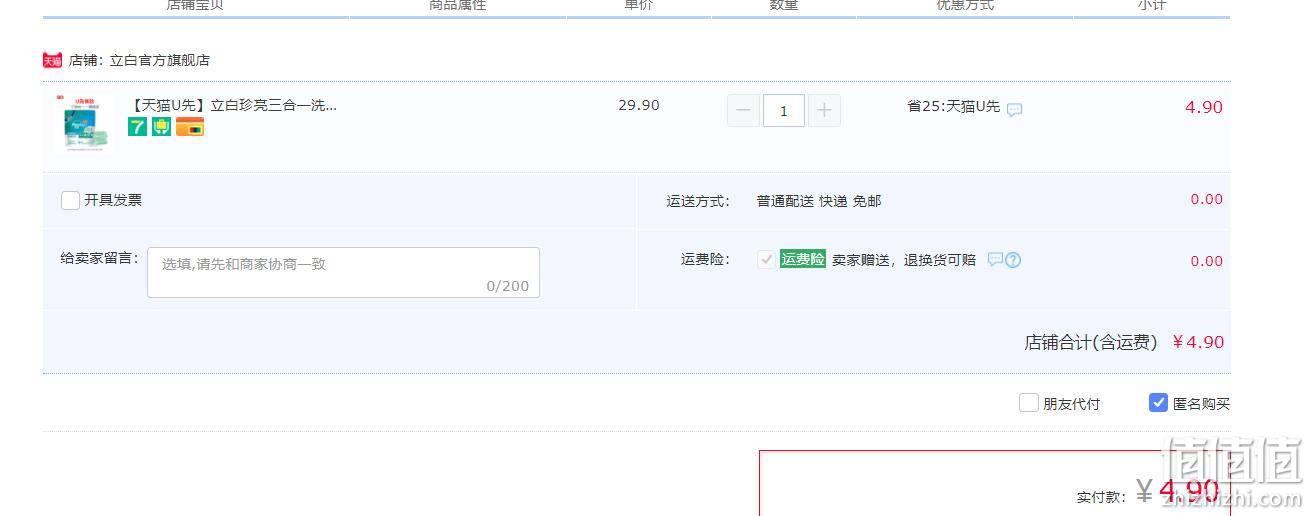
Task: Click the 实付款 label
Action: [1101, 496]
